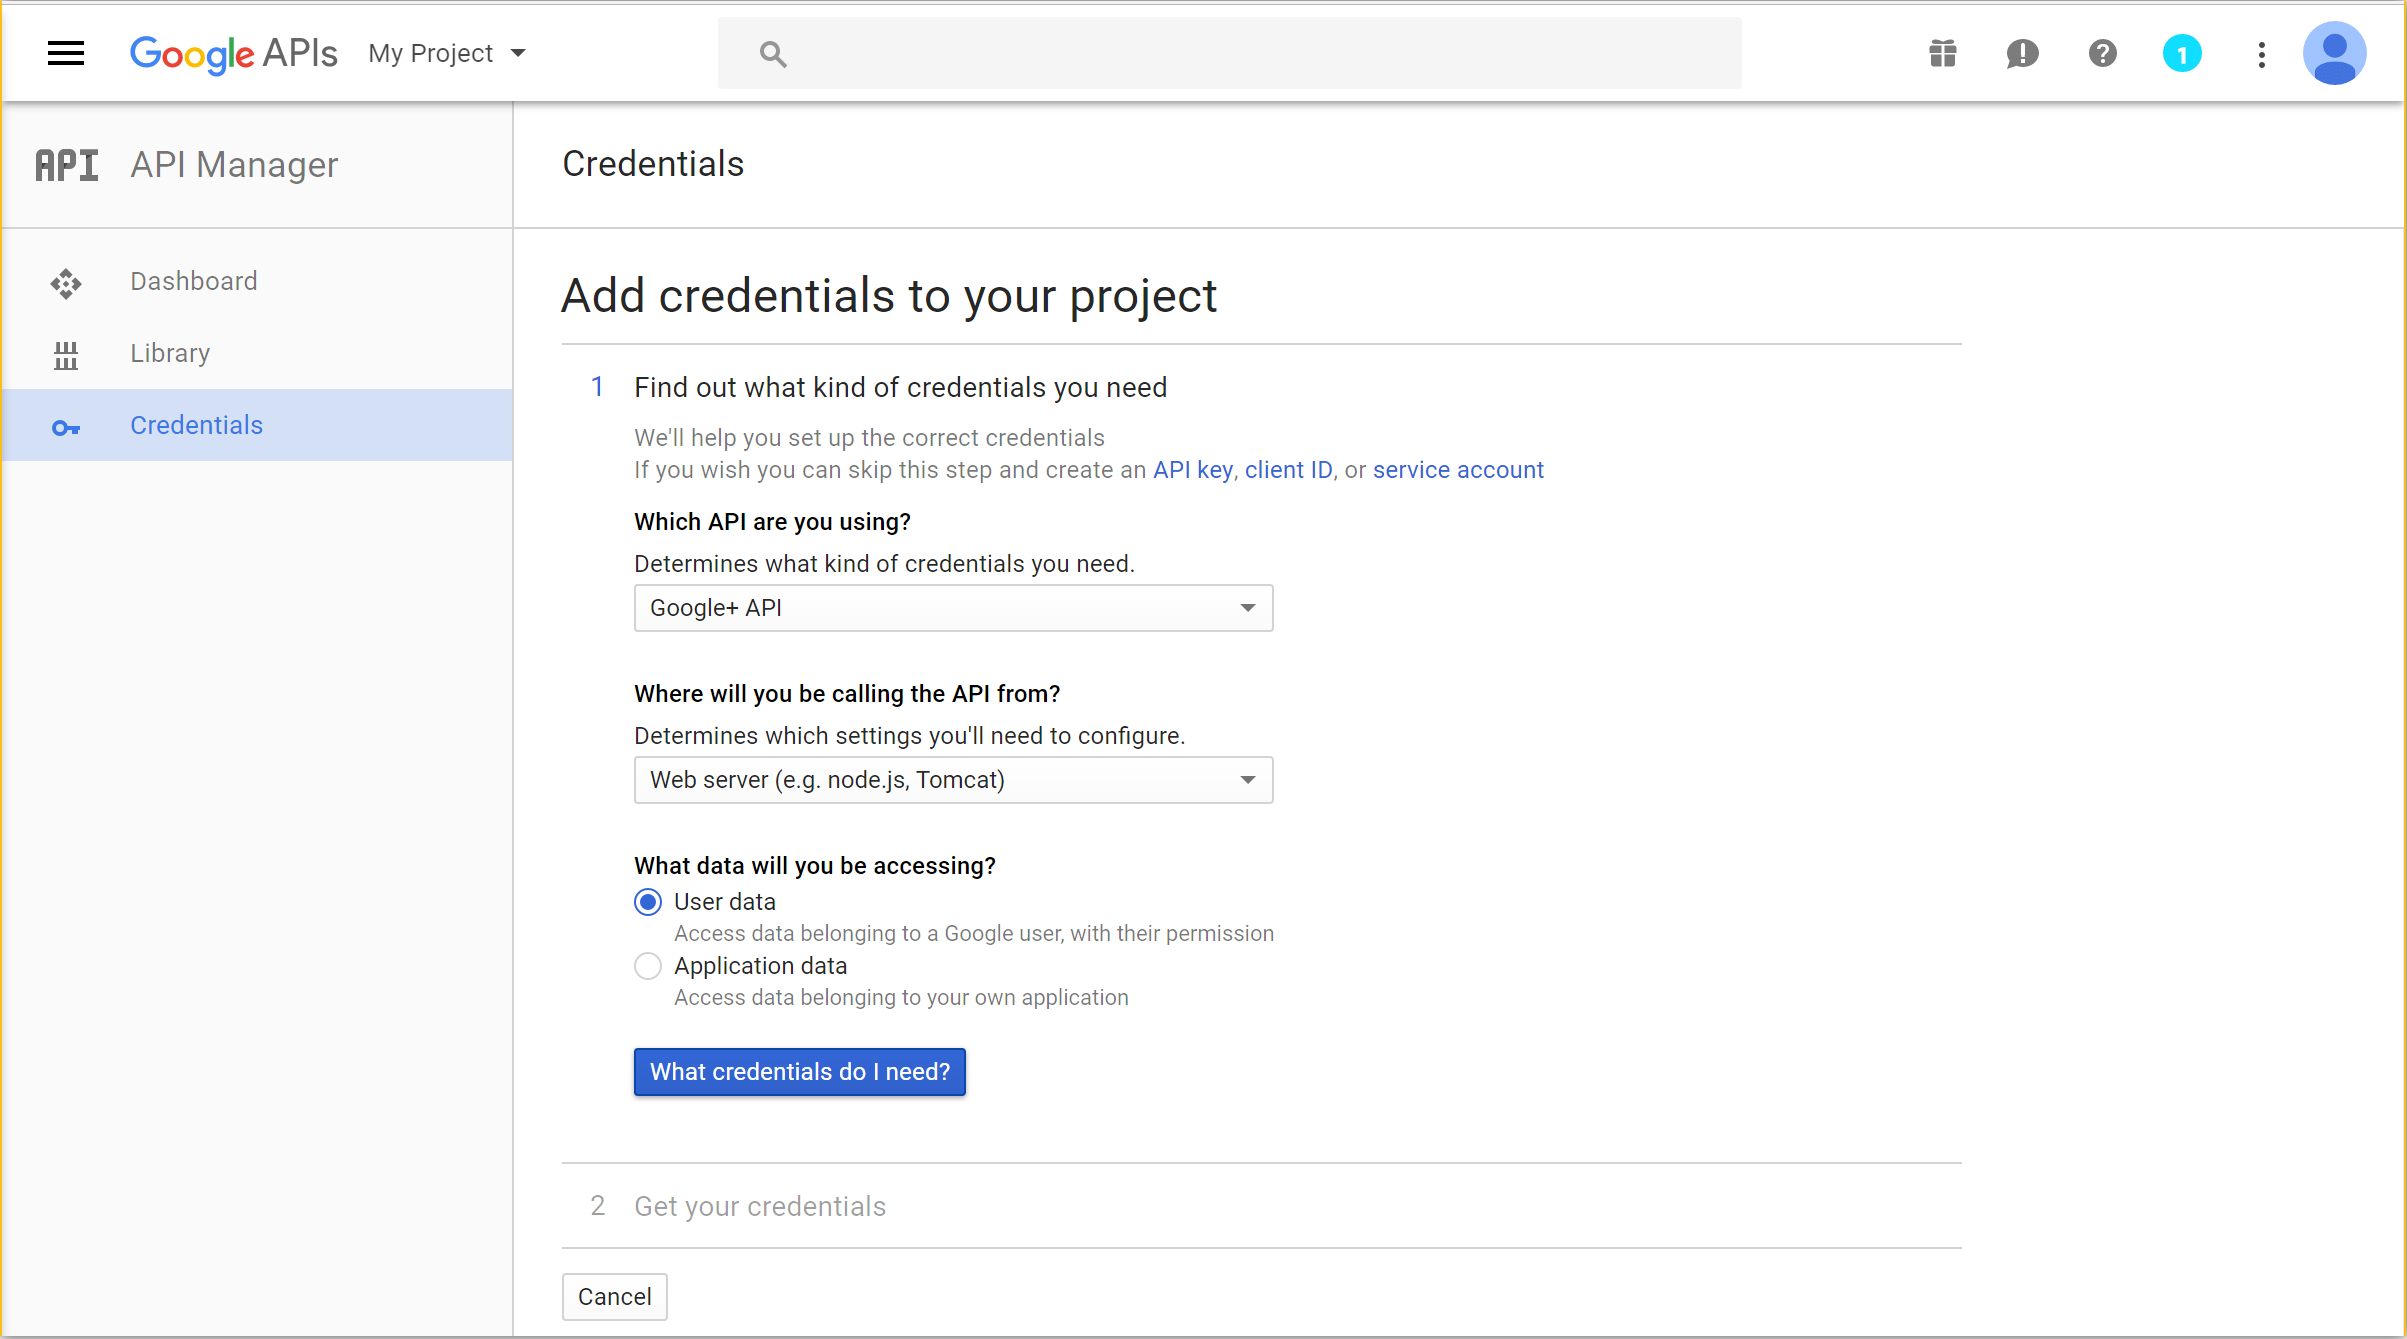Click What credentials do I need? button

coord(800,1072)
